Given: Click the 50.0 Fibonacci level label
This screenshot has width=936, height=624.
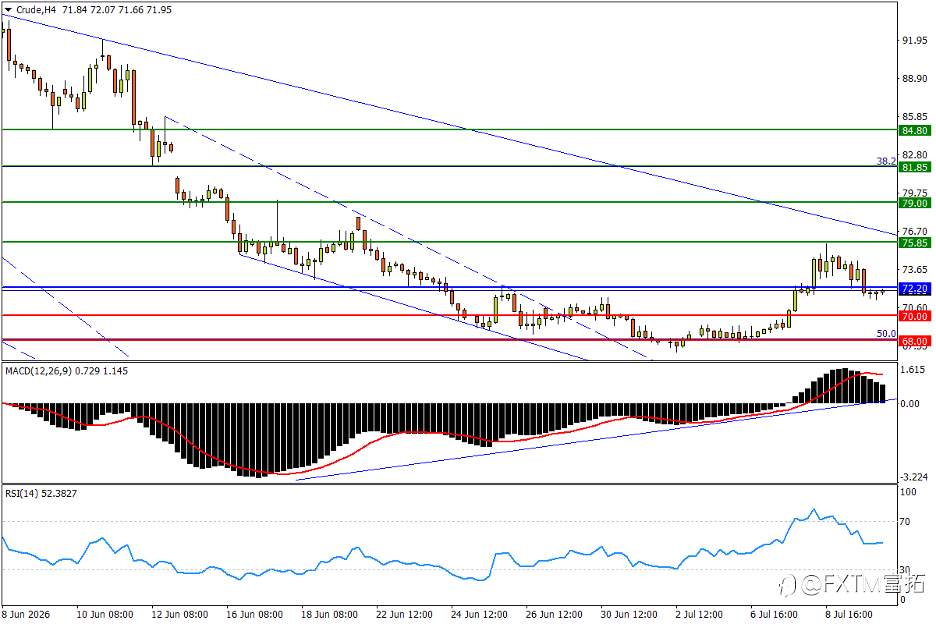Looking at the screenshot, I should (x=886, y=333).
